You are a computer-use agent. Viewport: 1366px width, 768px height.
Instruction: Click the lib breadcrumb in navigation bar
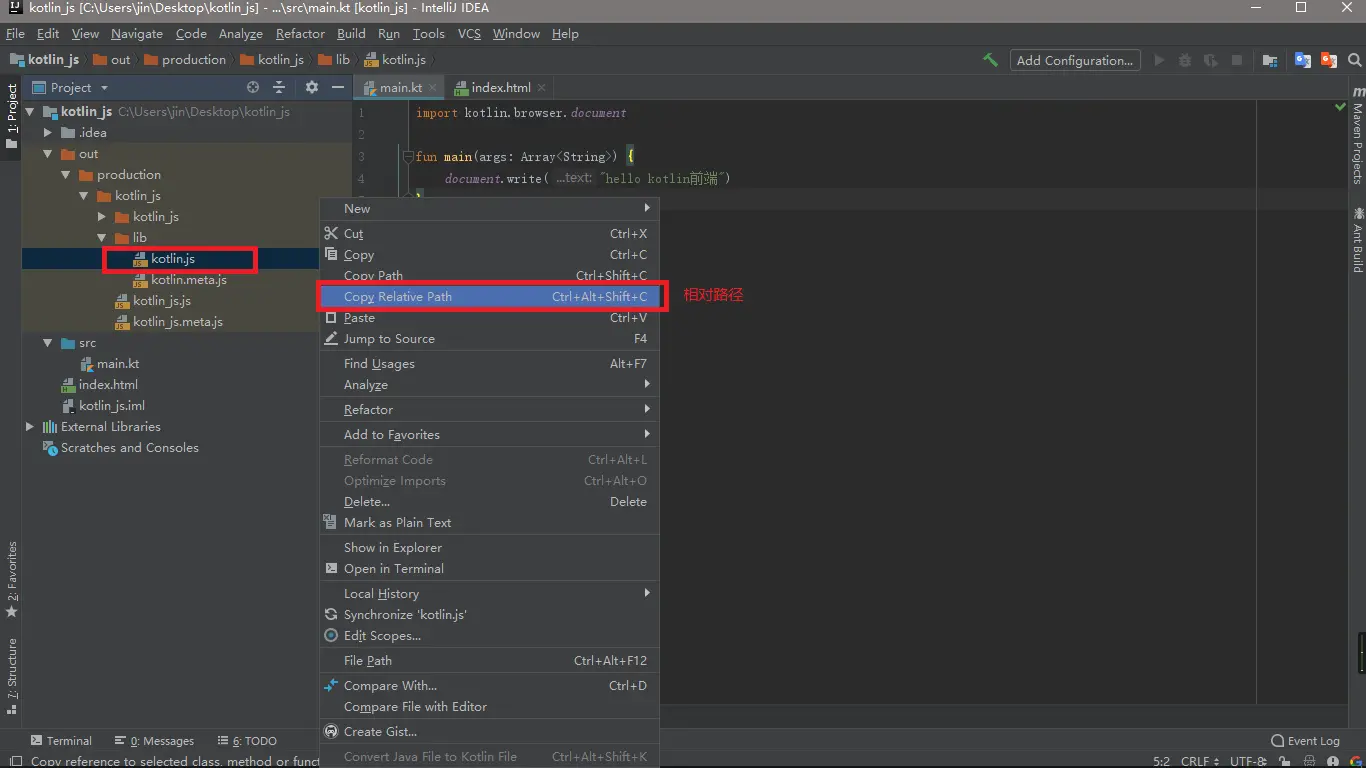pos(335,60)
